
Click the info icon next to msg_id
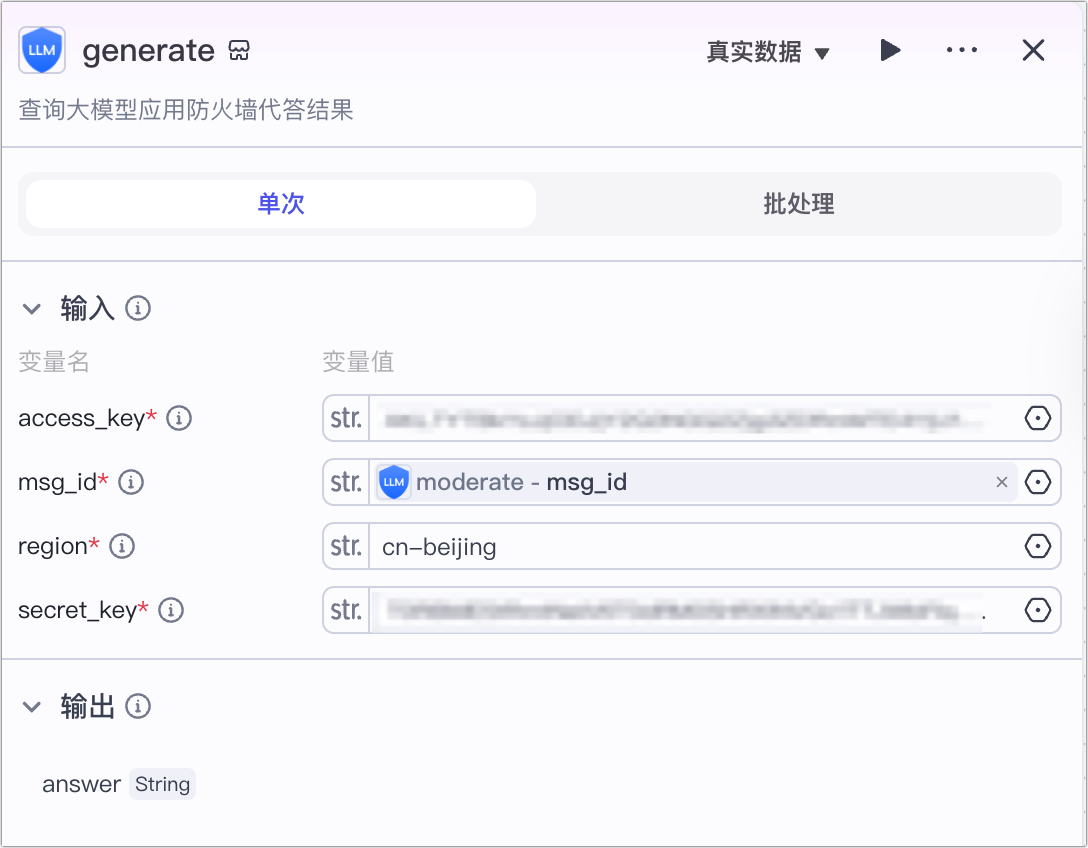coord(131,482)
